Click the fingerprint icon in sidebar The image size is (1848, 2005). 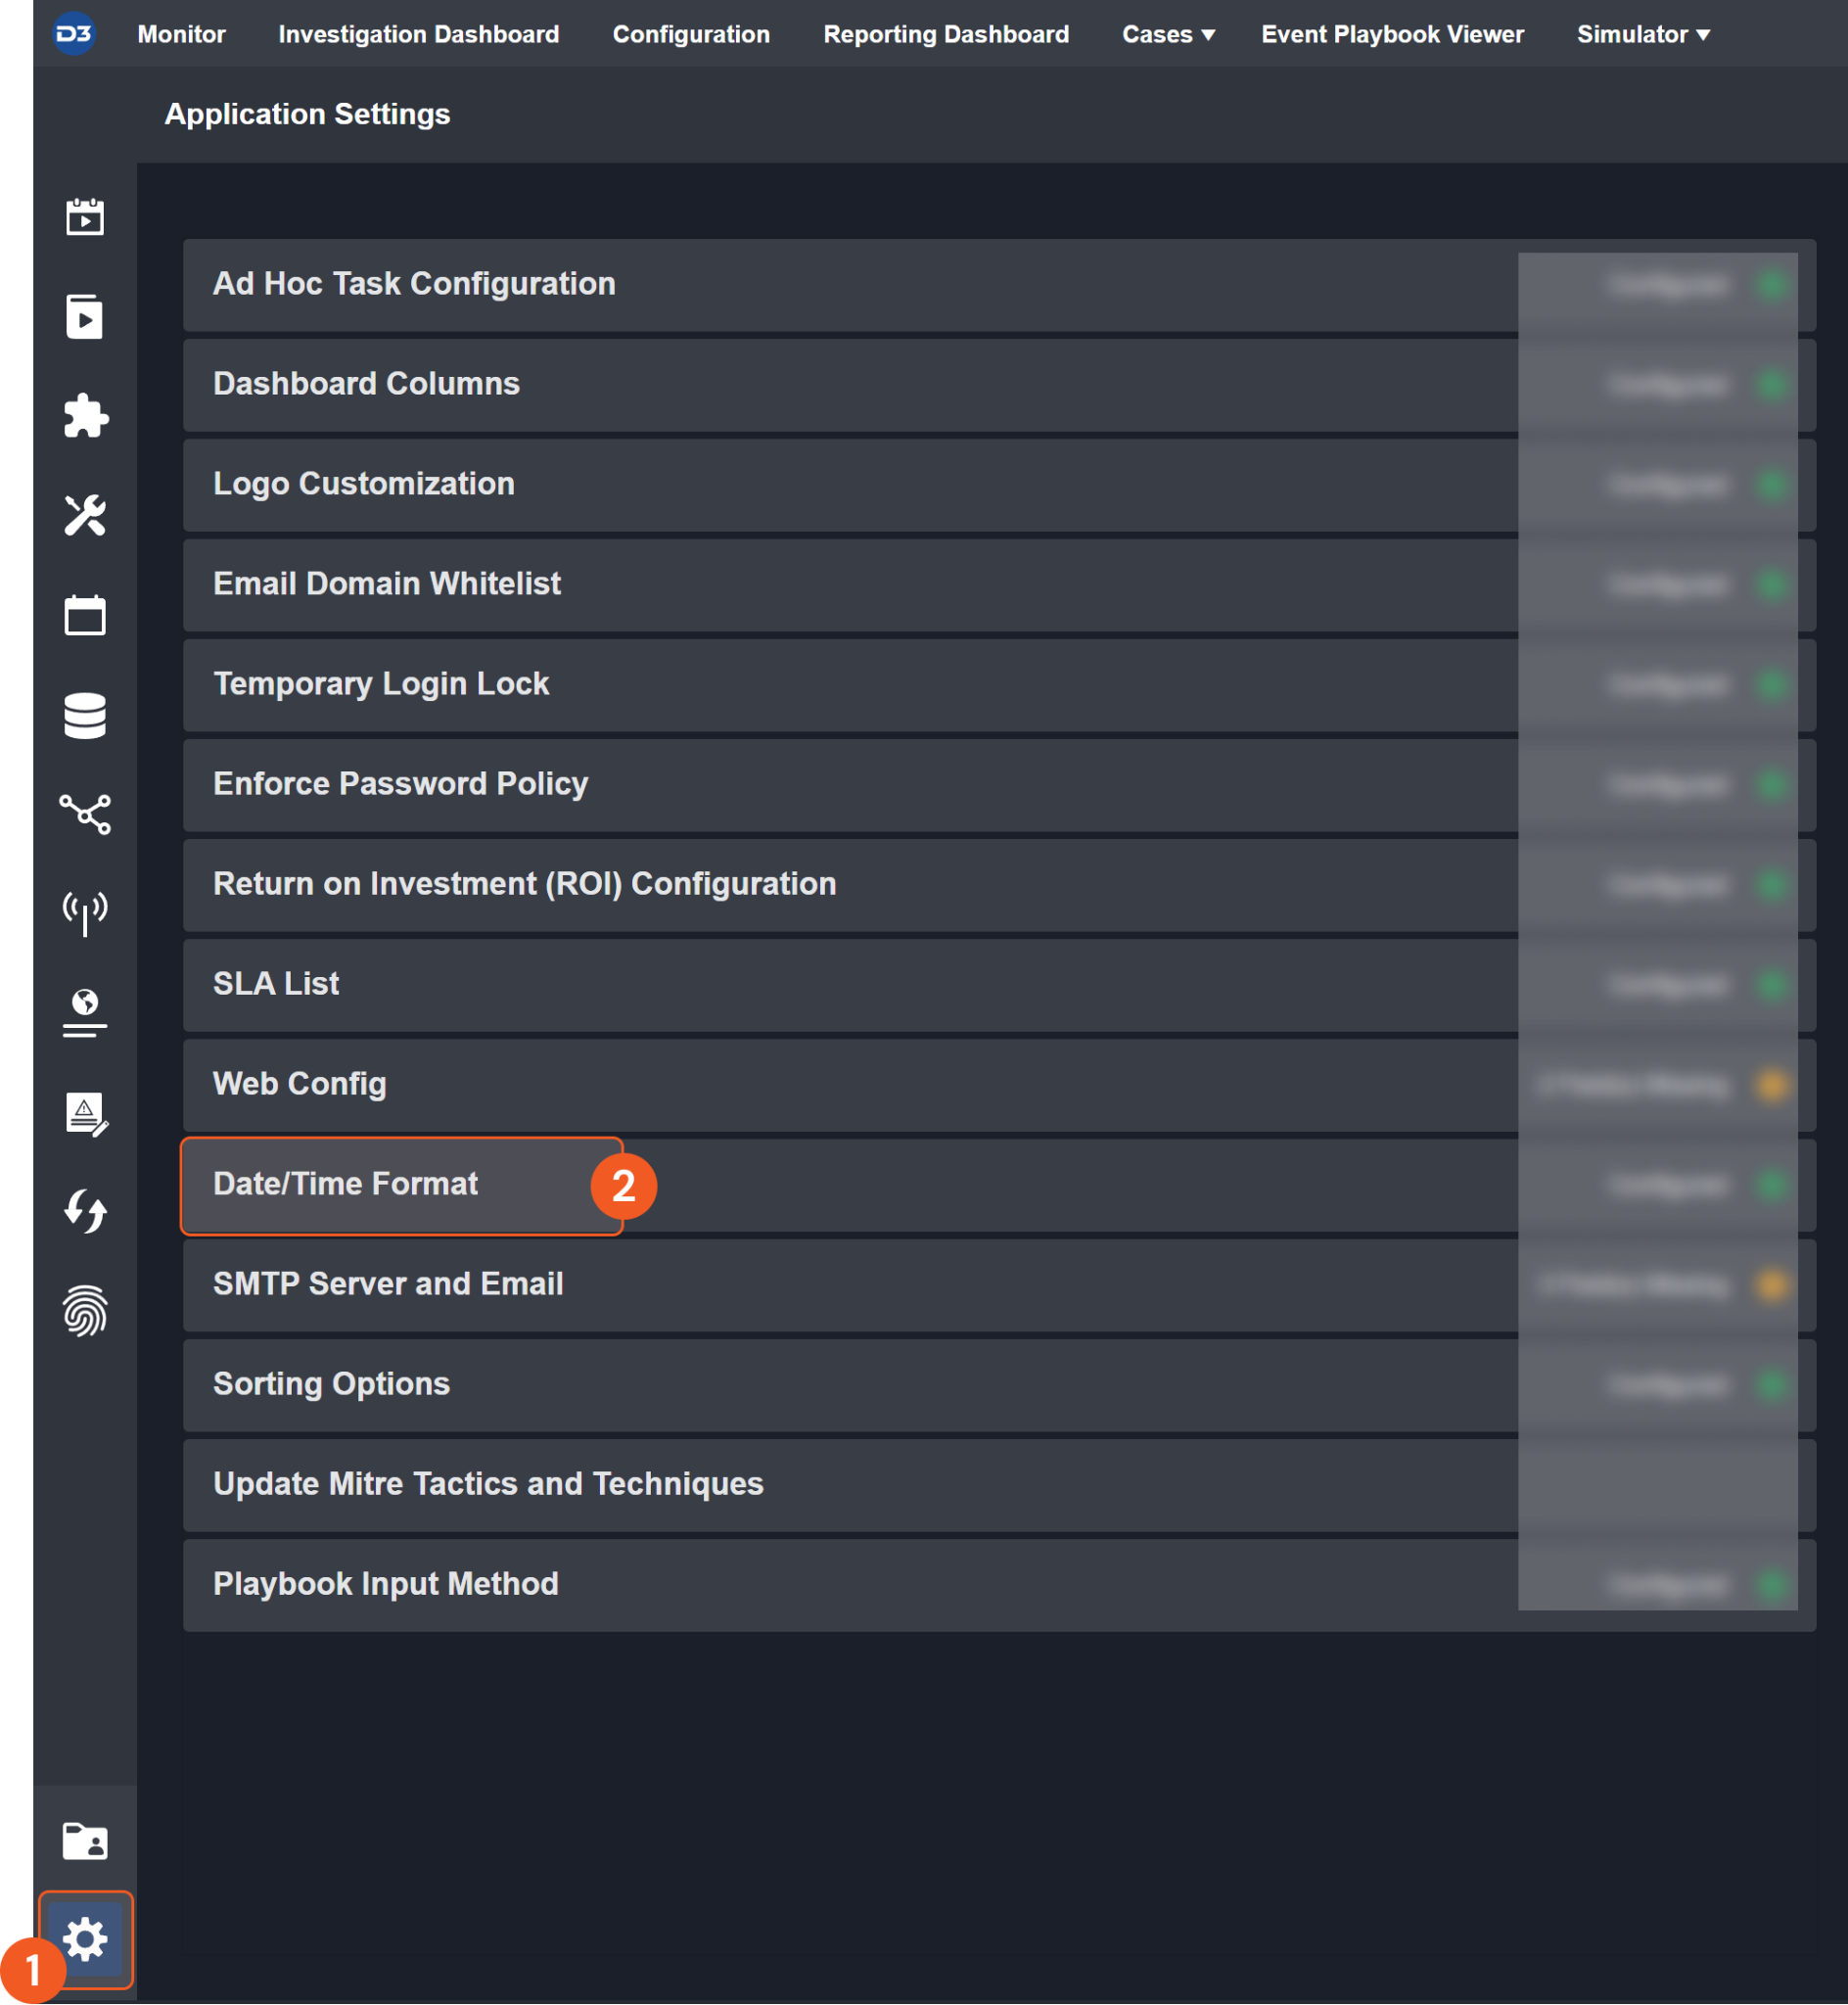pyautogui.click(x=85, y=1310)
